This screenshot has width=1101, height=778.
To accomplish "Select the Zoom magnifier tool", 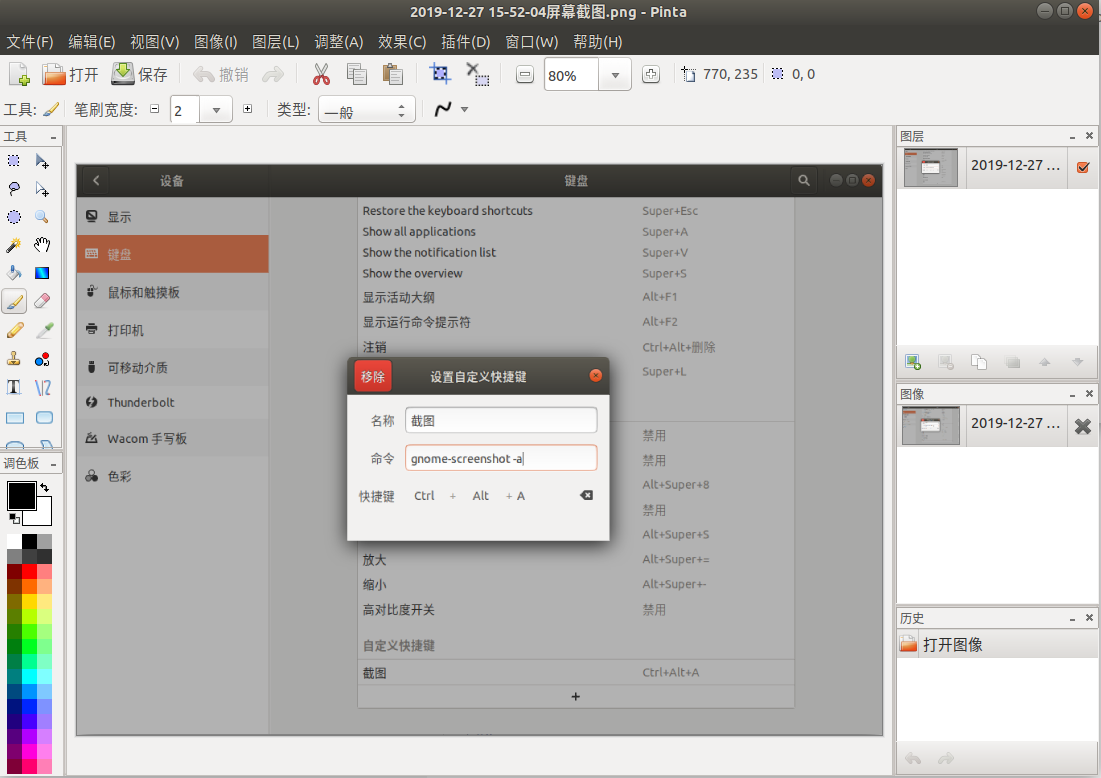I will tap(42, 217).
